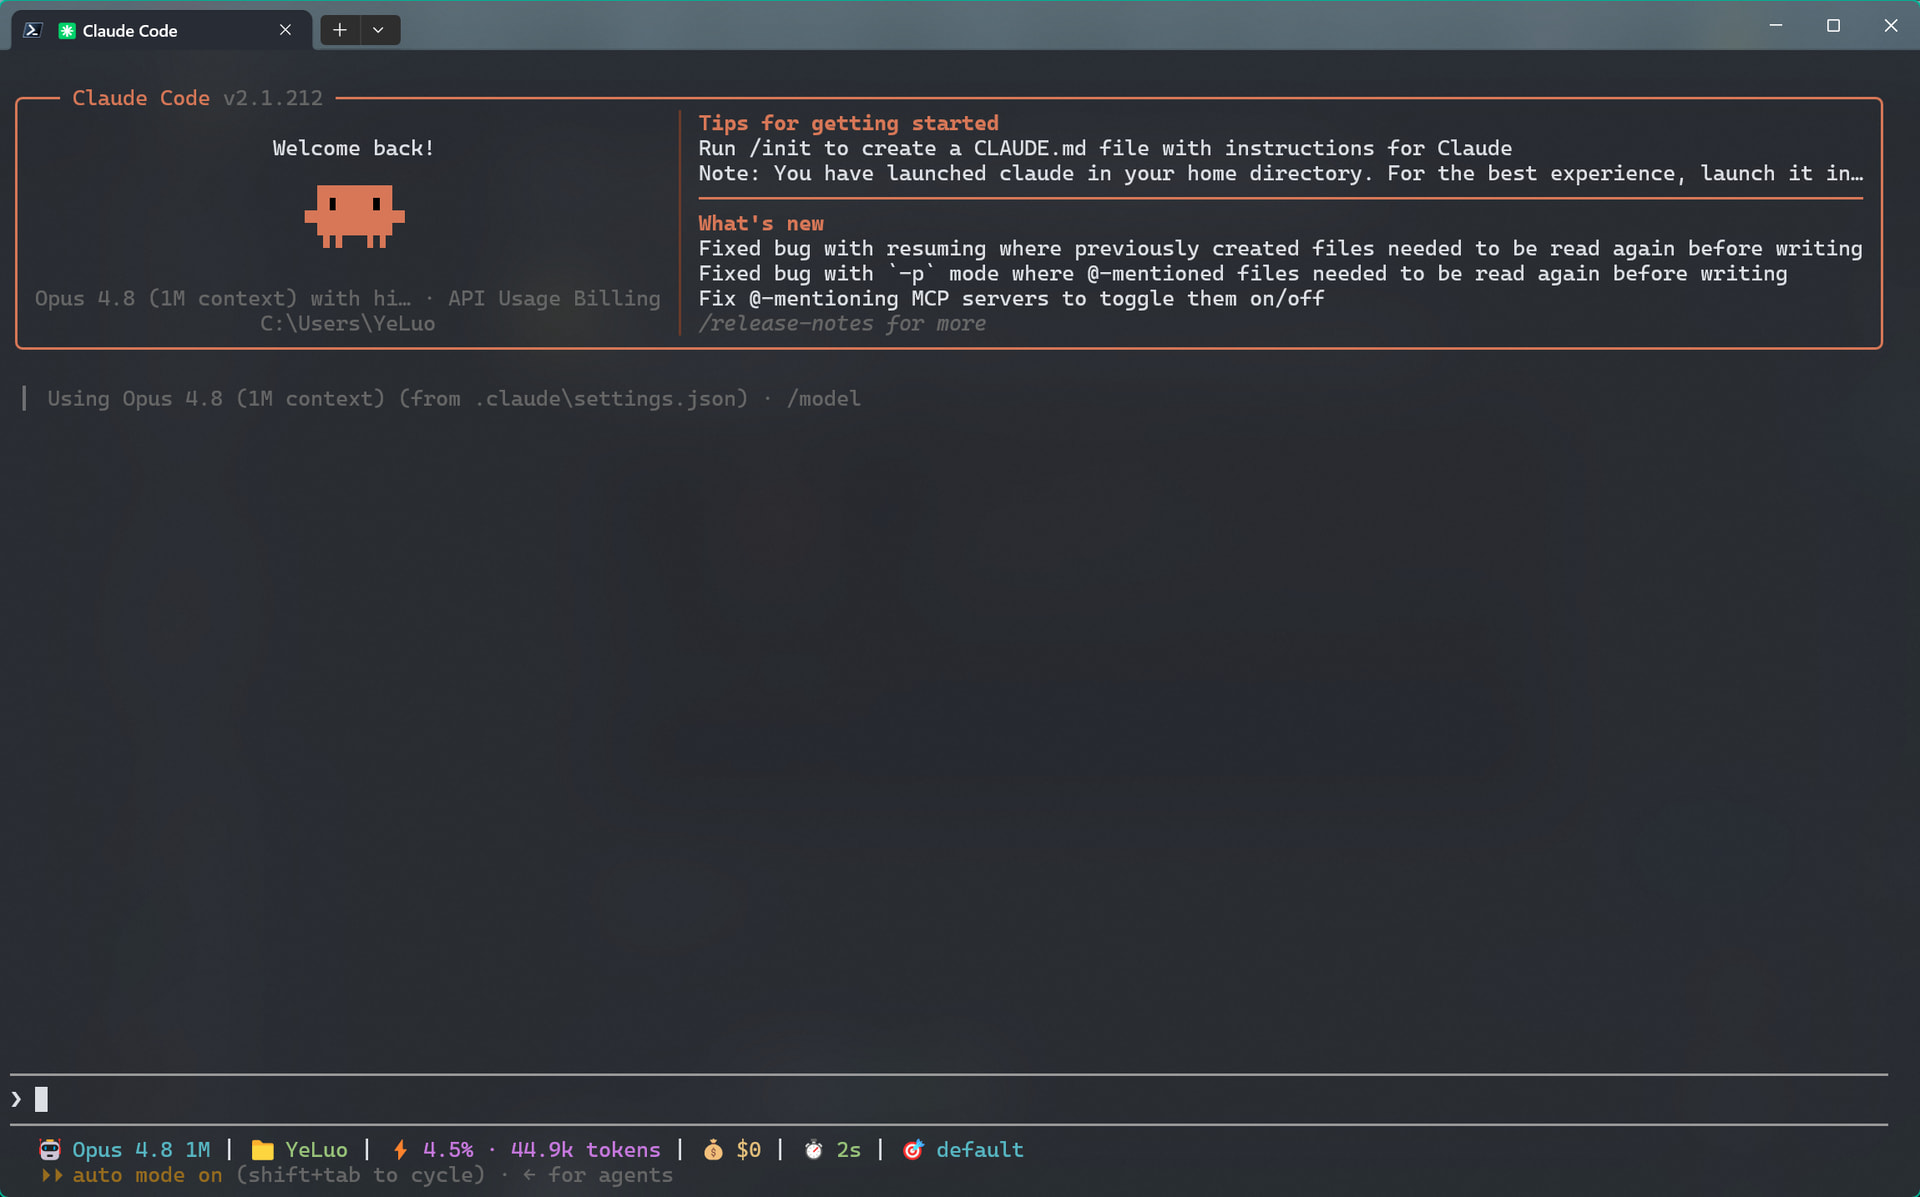Image resolution: width=1920 pixels, height=1197 pixels.
Task: Click the green Claude Code tab icon
Action: coord(67,31)
